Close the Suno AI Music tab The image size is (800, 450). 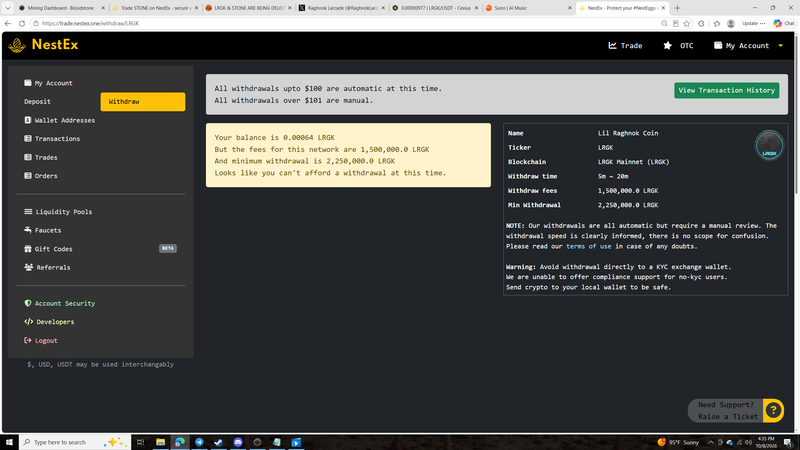click(x=569, y=8)
